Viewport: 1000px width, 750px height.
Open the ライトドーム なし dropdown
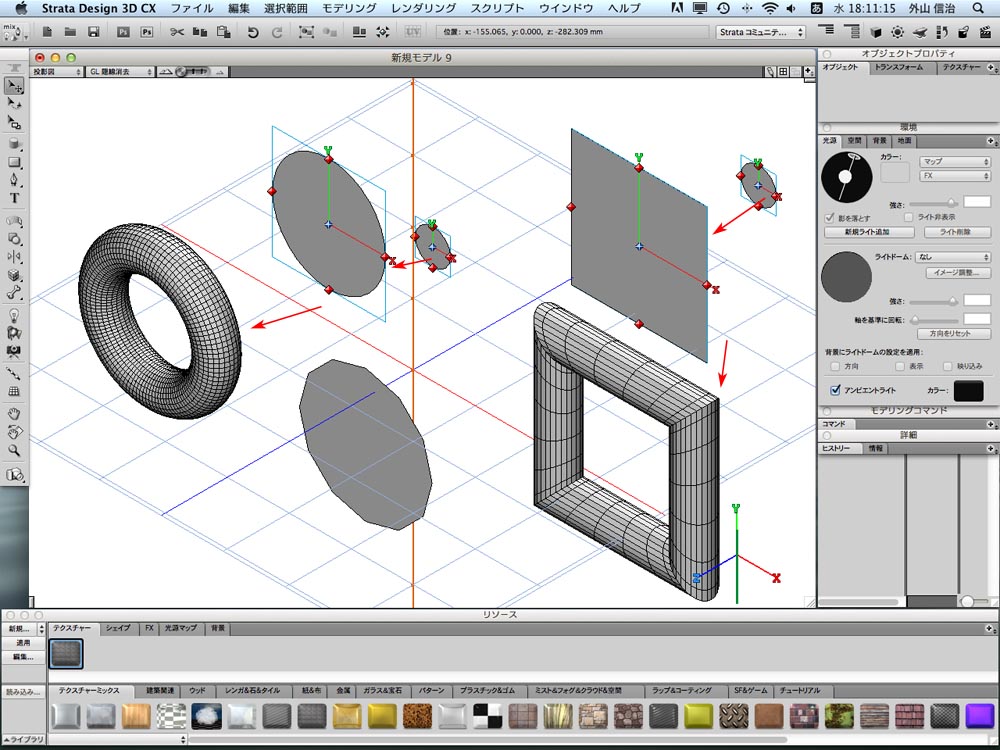(x=953, y=257)
